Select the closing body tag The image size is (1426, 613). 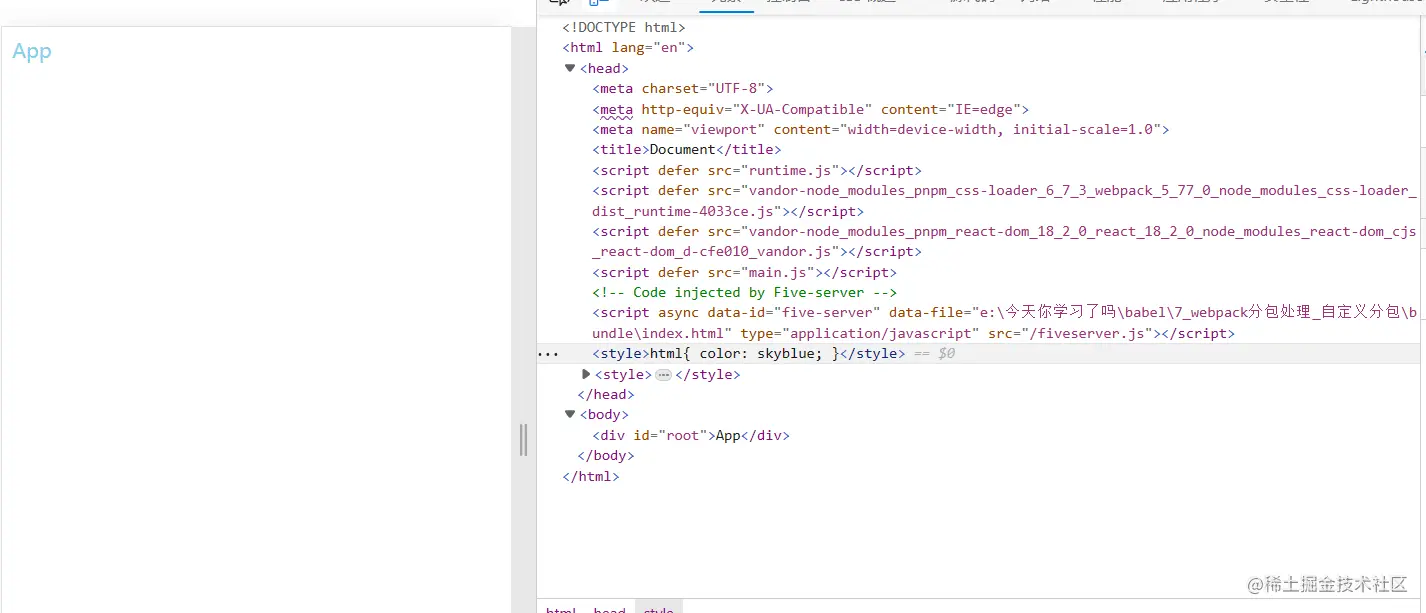(x=606, y=456)
